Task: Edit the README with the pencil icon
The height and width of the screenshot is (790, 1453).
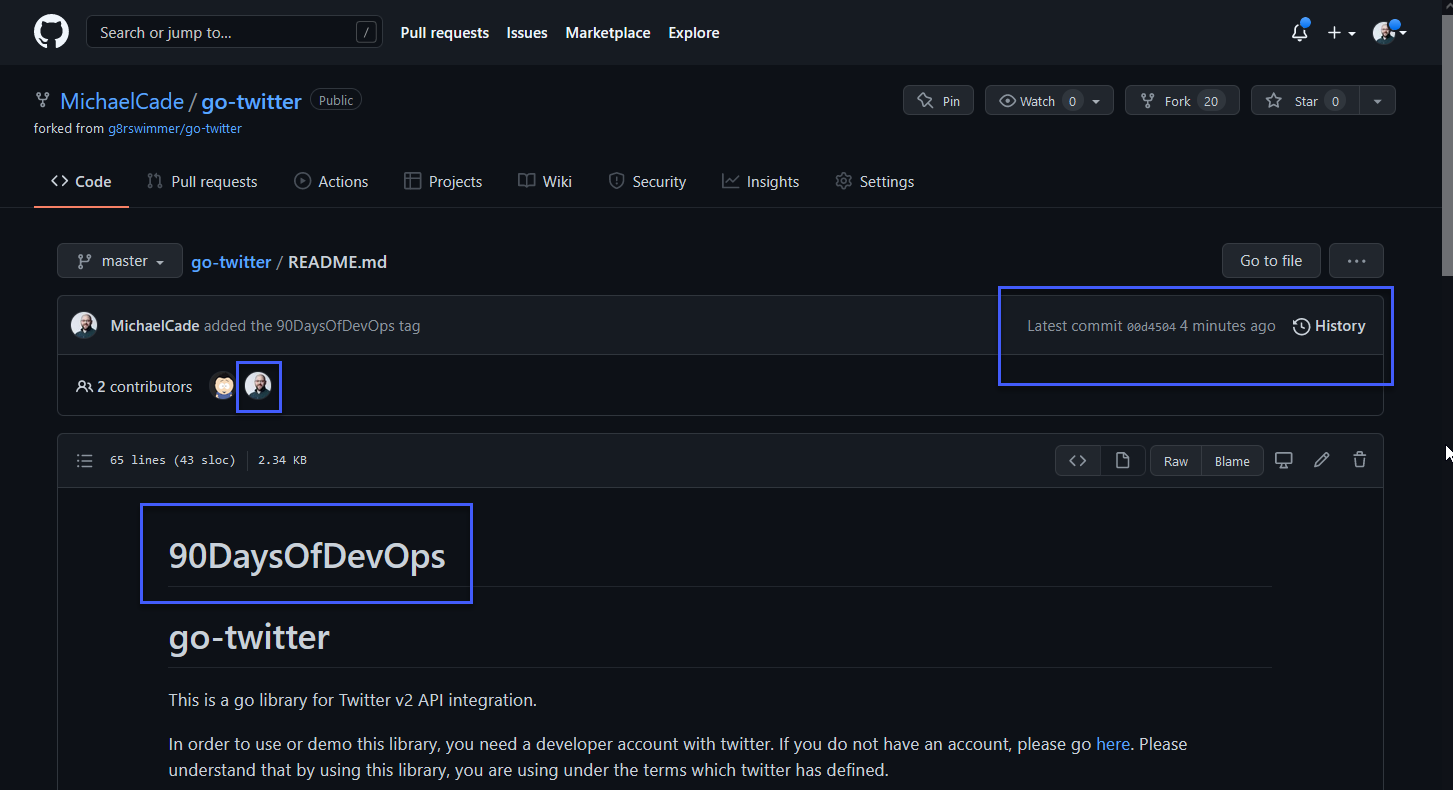Action: (1321, 460)
